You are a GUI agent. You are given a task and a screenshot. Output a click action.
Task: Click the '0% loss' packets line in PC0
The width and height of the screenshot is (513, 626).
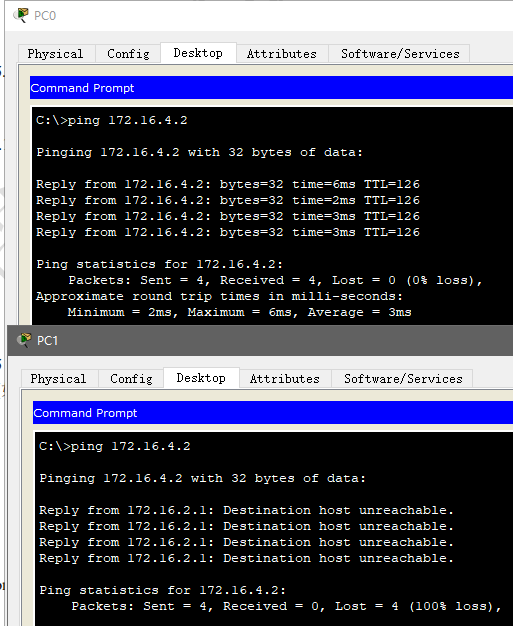click(275, 280)
